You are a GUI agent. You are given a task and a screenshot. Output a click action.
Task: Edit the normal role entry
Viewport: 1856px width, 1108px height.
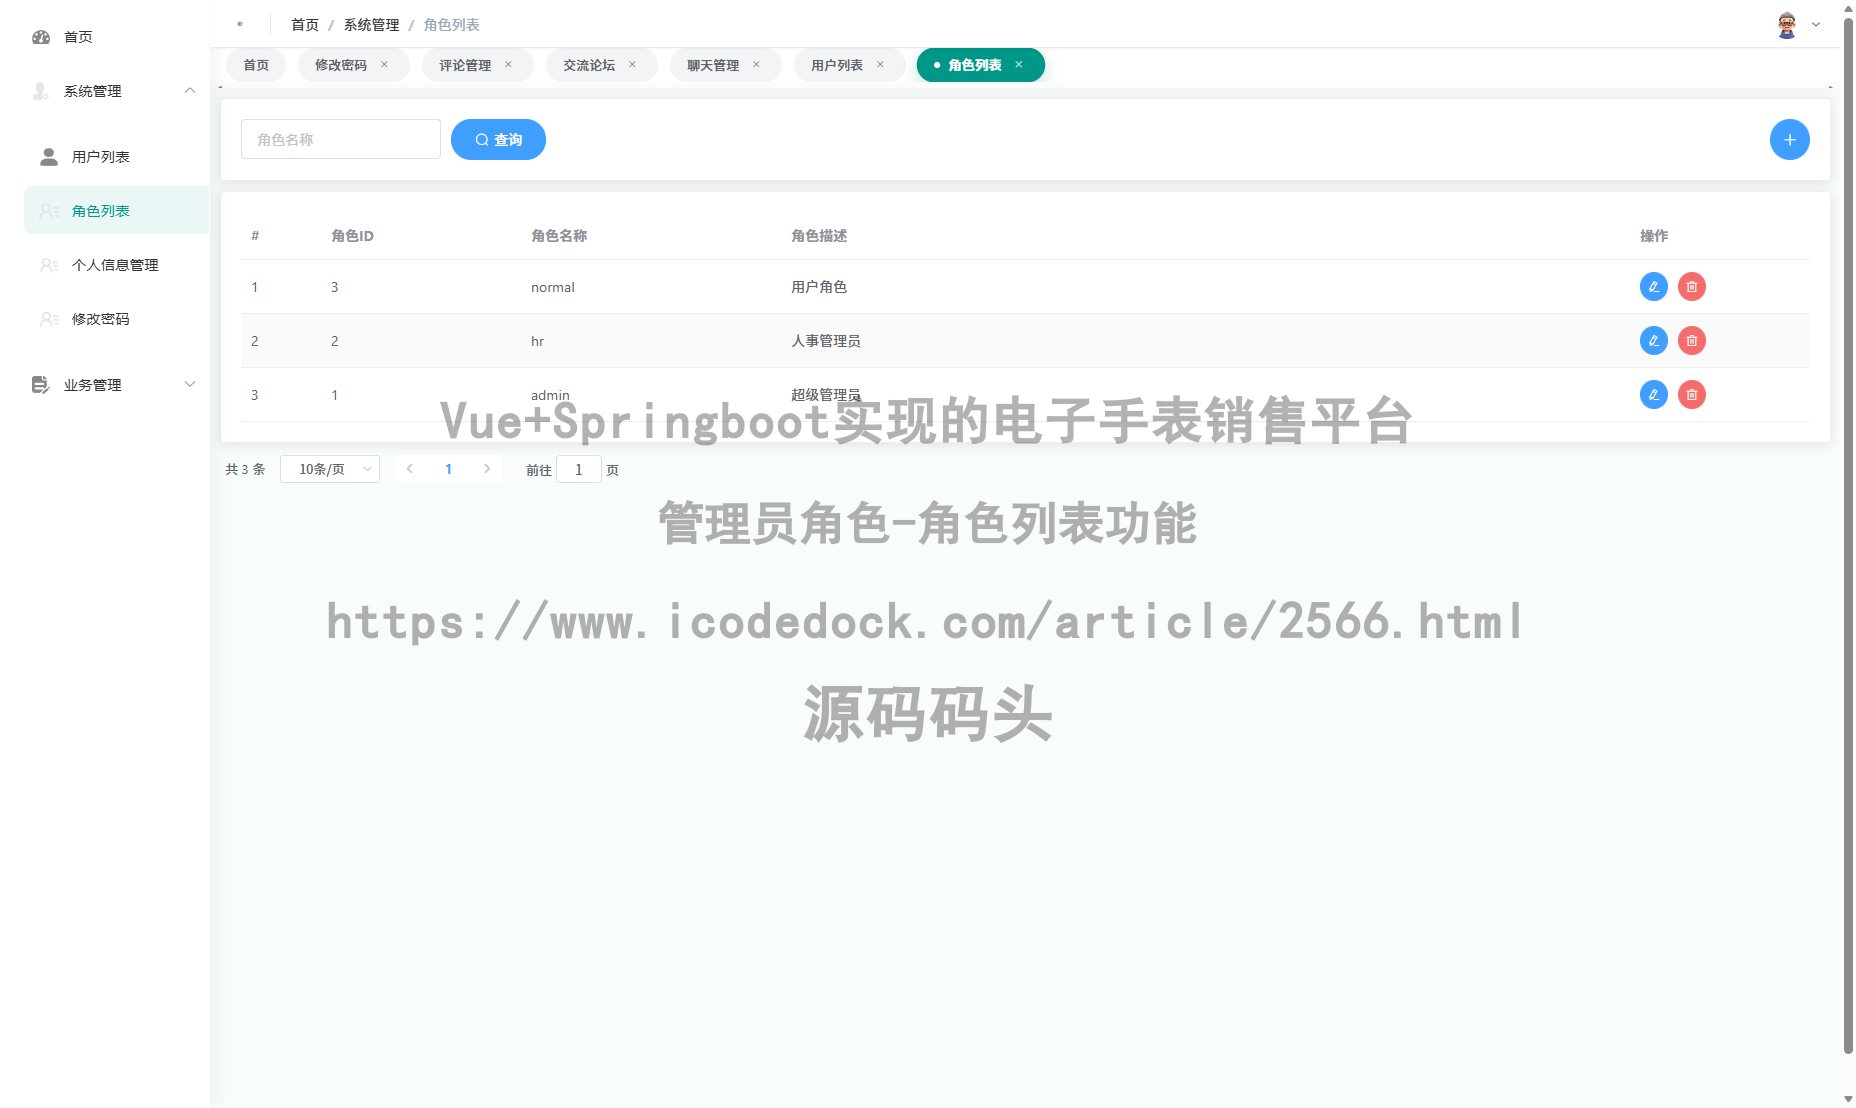[1653, 287]
